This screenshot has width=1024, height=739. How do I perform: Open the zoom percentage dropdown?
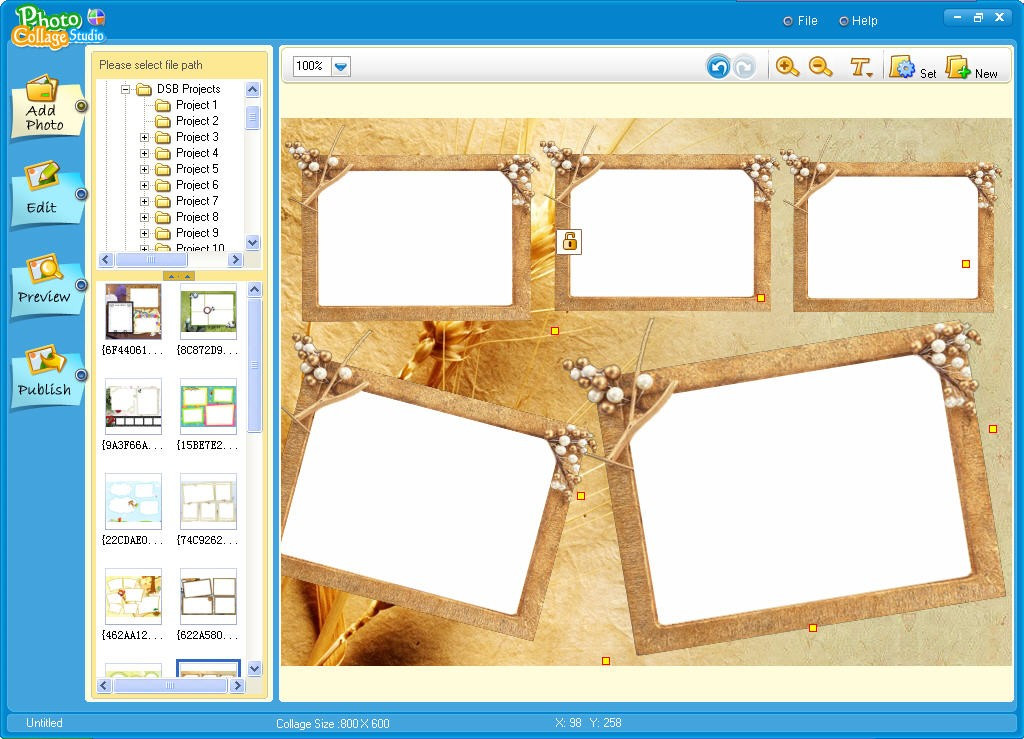point(341,66)
